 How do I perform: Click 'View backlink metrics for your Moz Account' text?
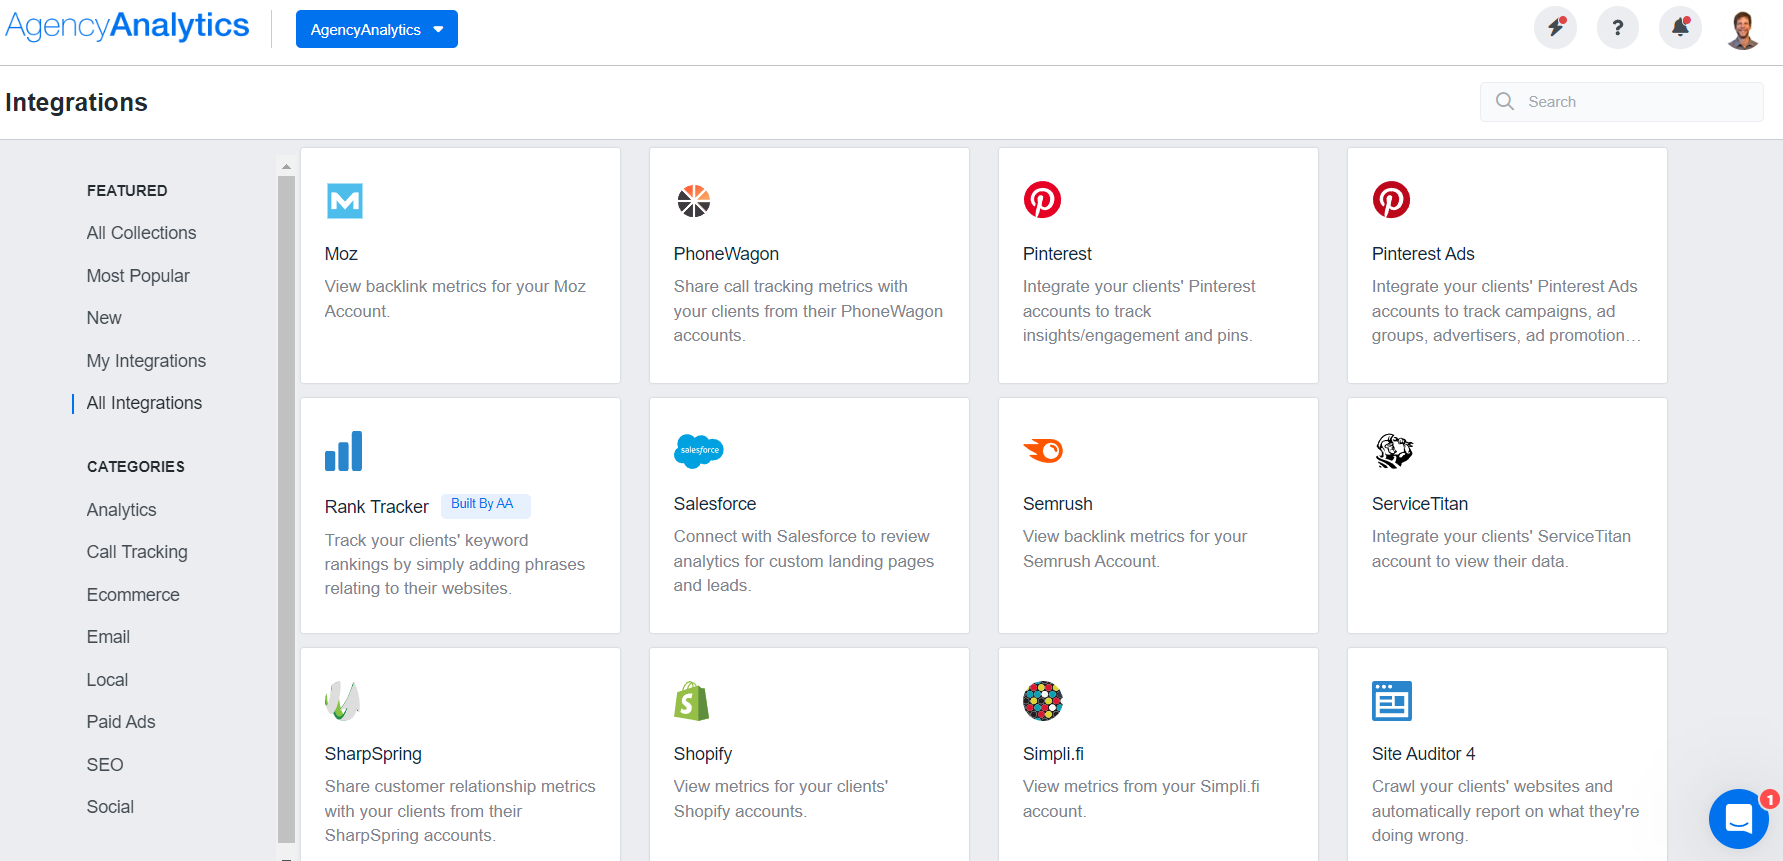point(455,299)
